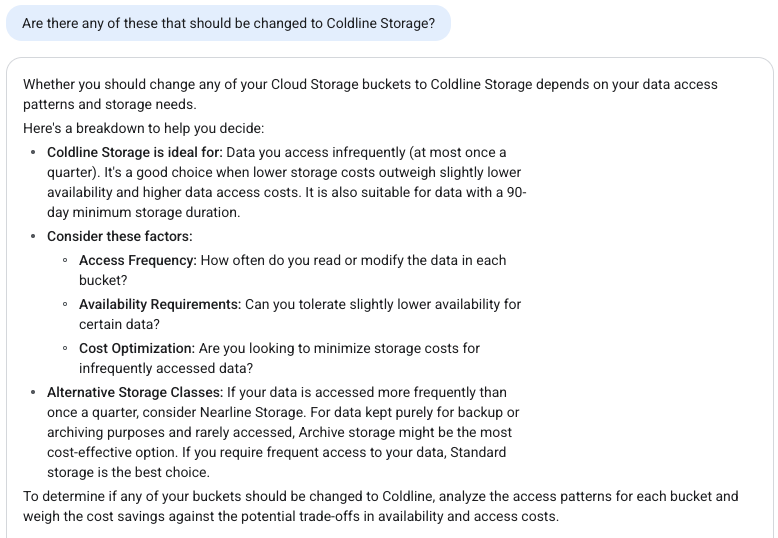Click the hollow bullet beside 'Cost Optimization'

pyautogui.click(x=65, y=348)
